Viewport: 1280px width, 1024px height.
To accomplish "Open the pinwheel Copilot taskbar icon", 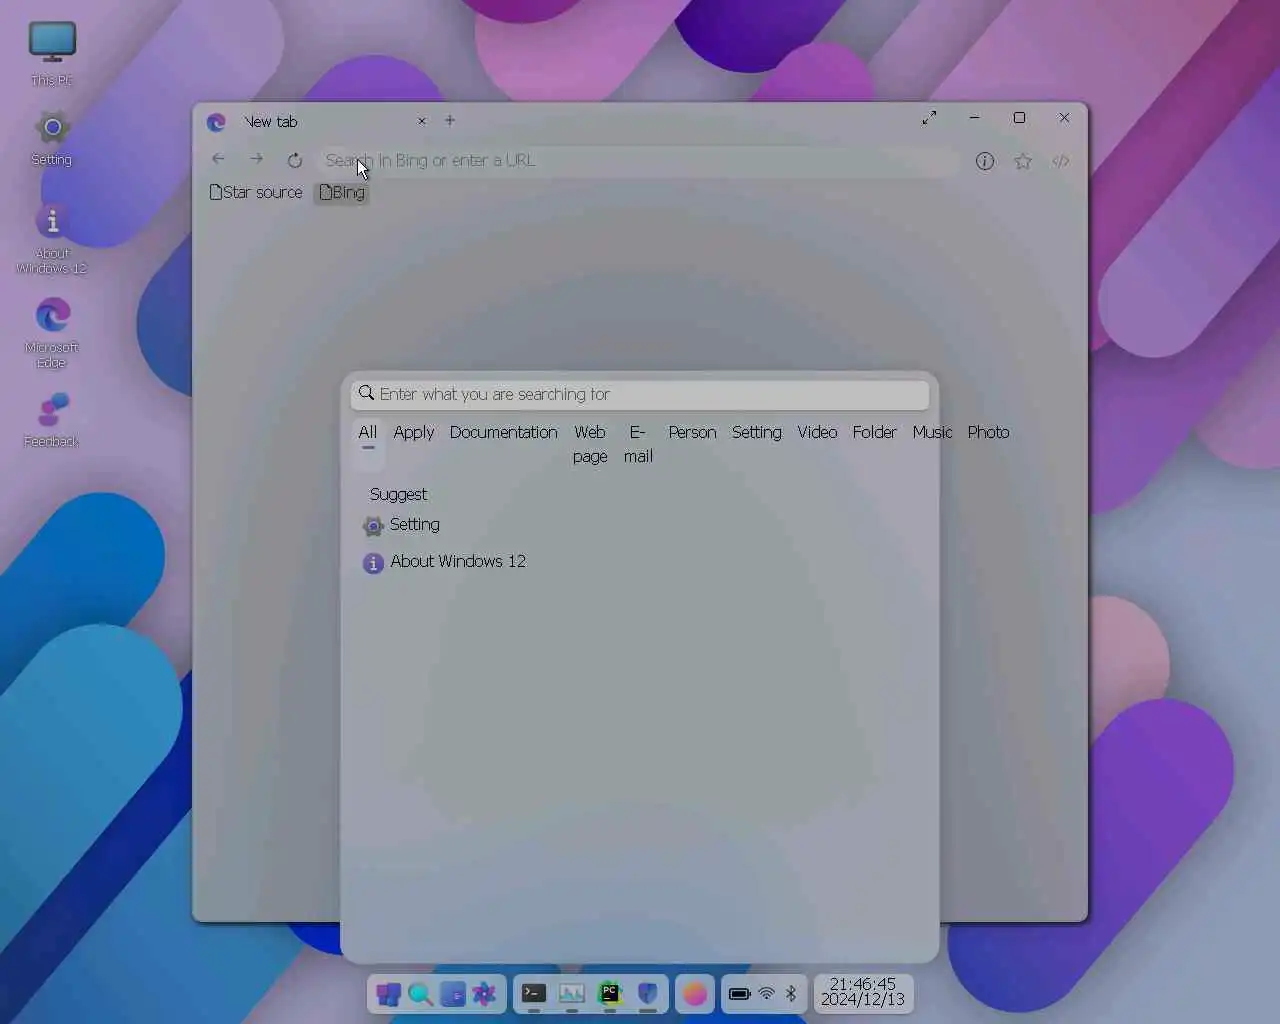I will (x=485, y=994).
